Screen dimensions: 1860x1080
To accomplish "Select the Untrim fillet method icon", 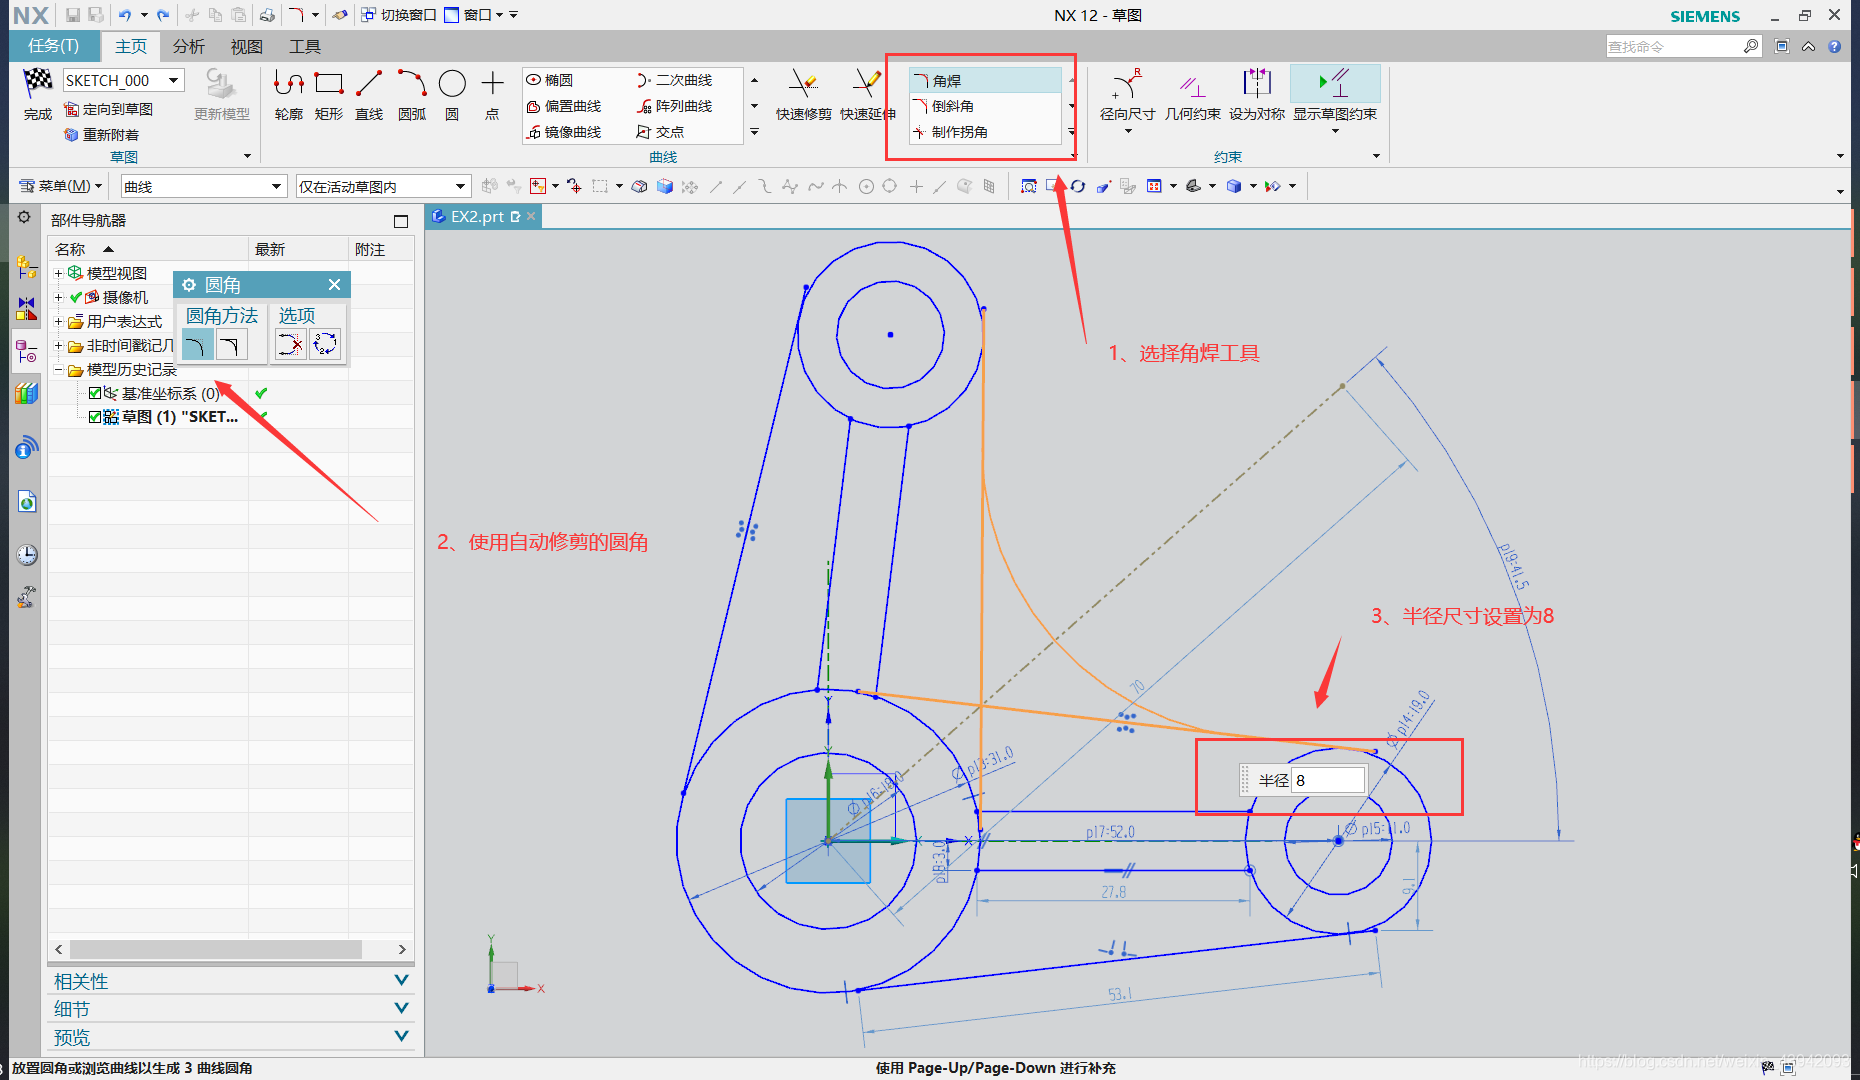I will coord(231,346).
